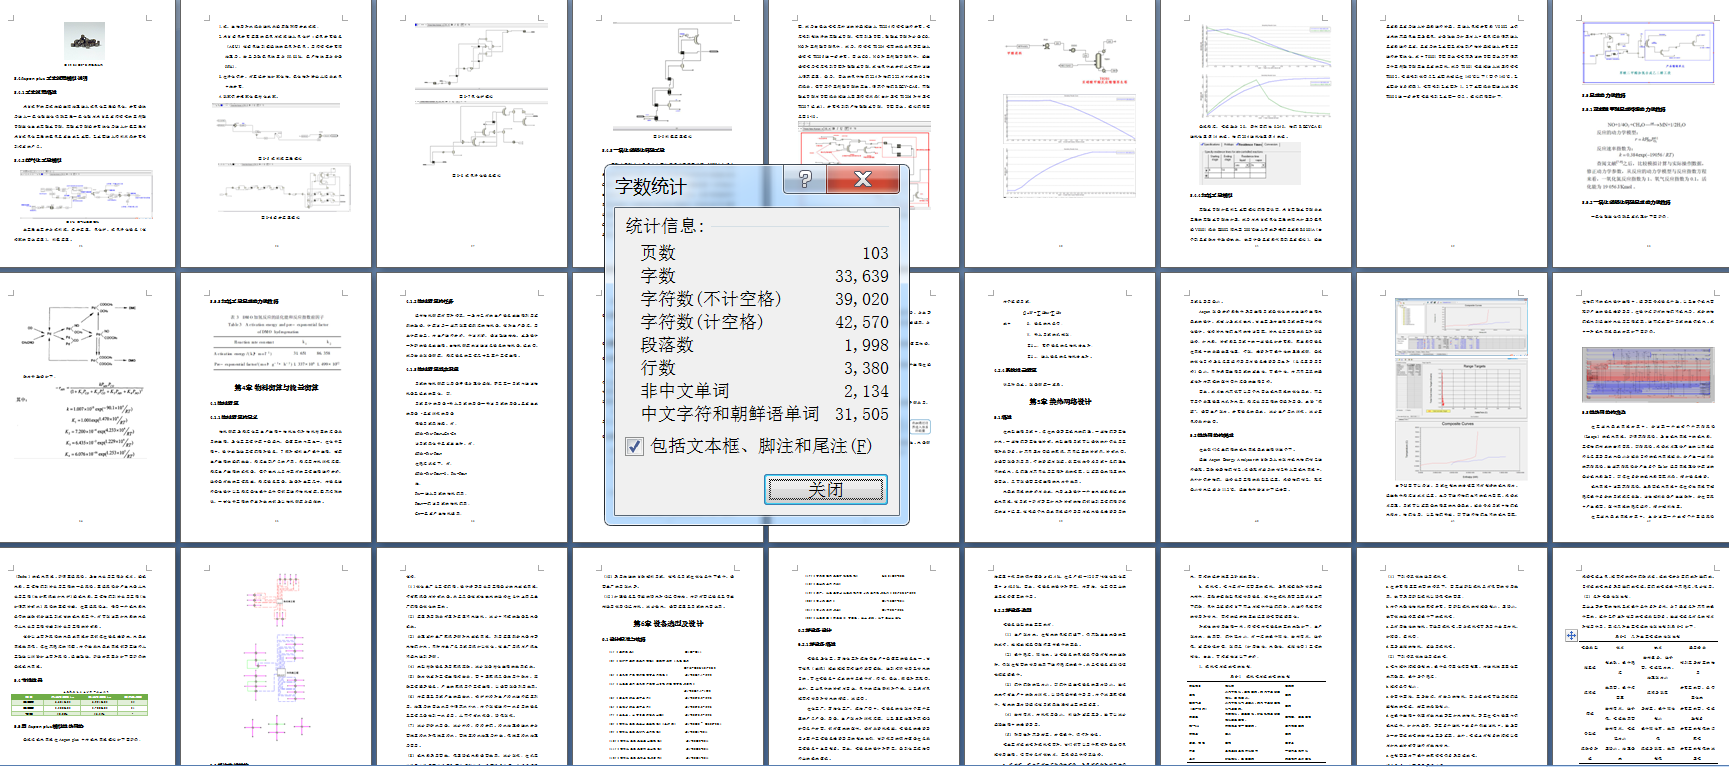1729x767 pixels.
Task: Click the help question-mark button in 字数统计 dialog
Action: [x=805, y=180]
